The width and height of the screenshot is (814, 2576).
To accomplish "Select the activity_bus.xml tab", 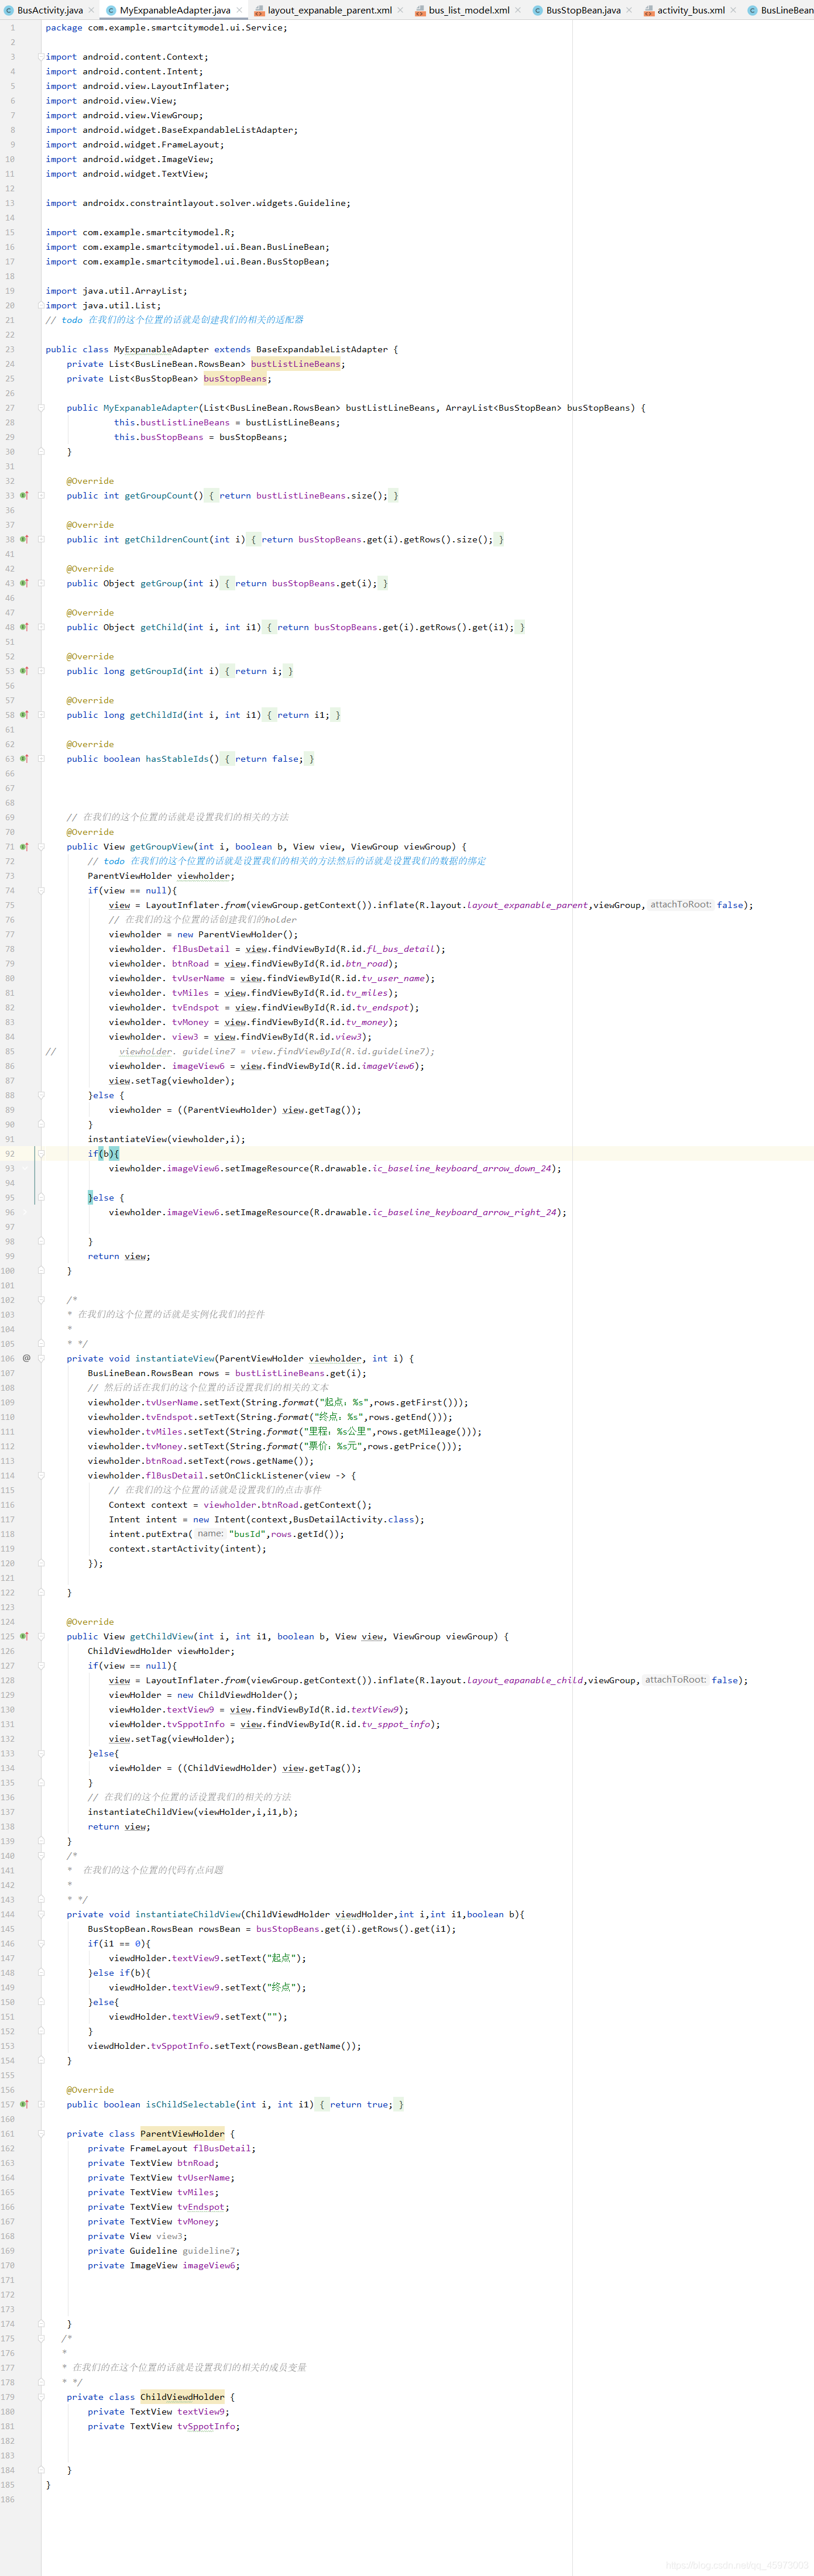I will (x=691, y=10).
